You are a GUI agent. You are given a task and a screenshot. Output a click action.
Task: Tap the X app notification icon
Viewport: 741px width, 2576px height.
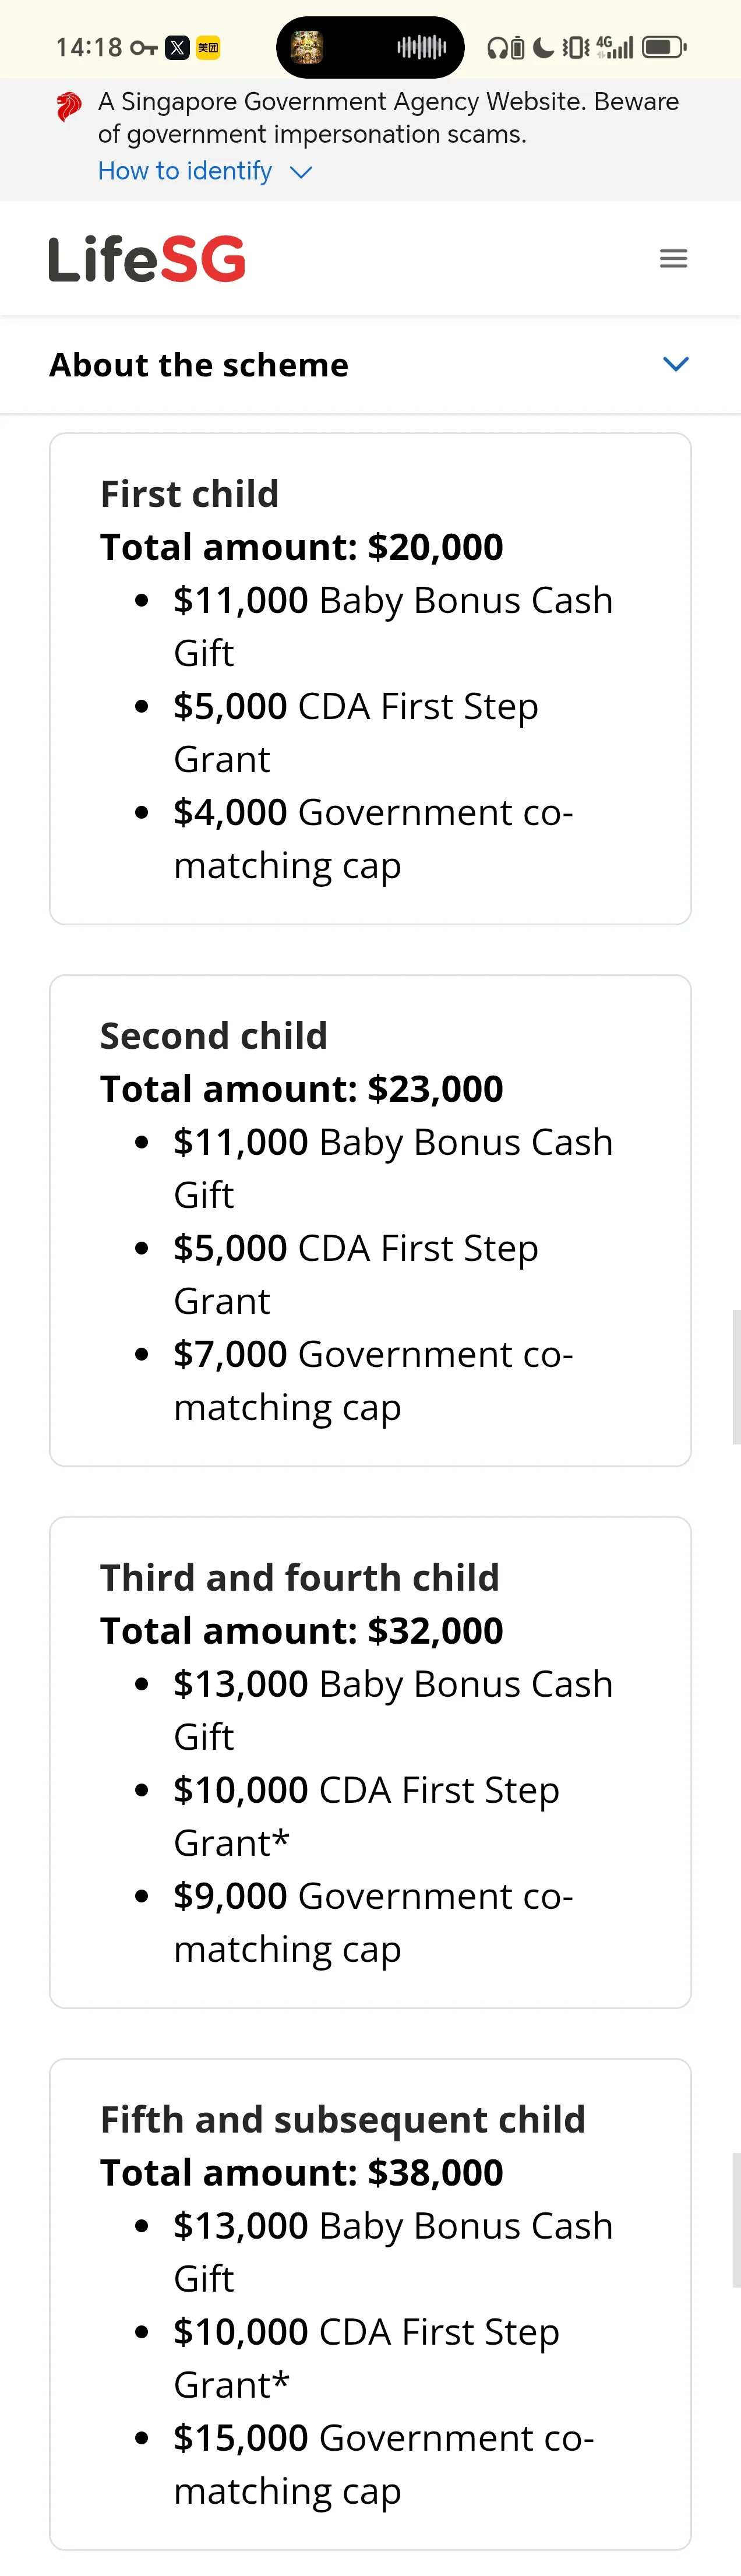point(177,47)
